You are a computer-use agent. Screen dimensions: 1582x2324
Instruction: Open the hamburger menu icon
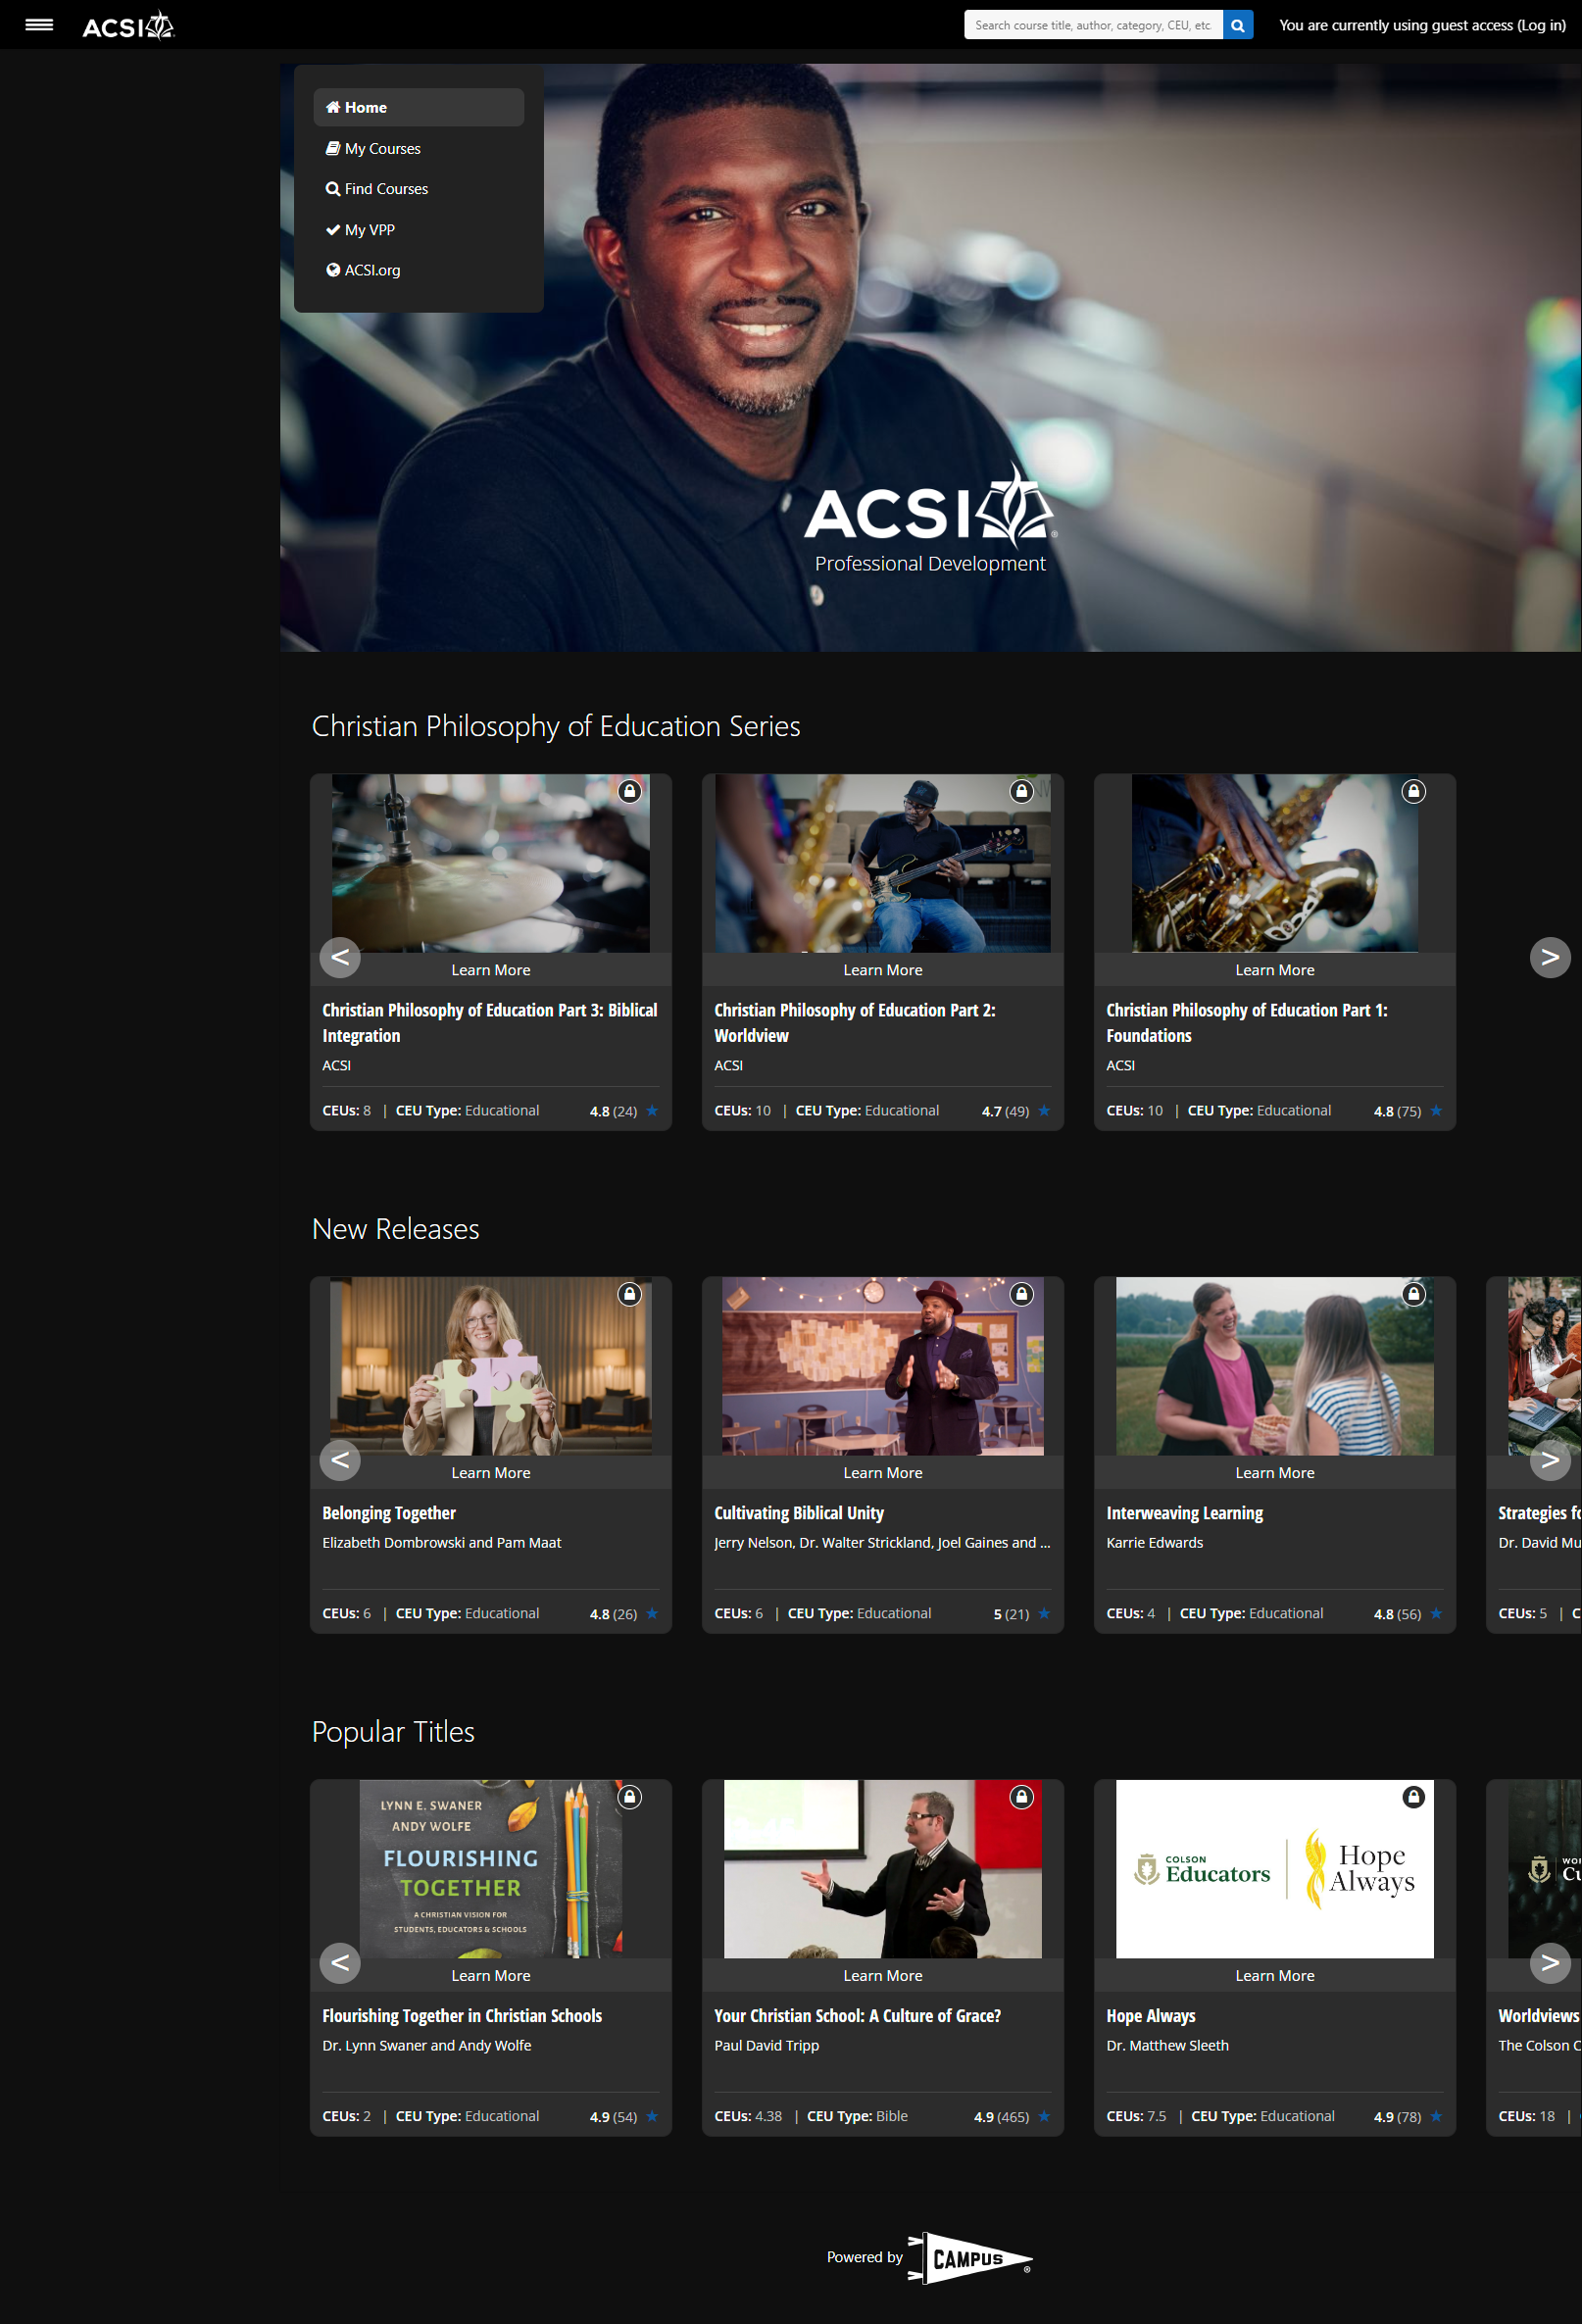pos(39,25)
